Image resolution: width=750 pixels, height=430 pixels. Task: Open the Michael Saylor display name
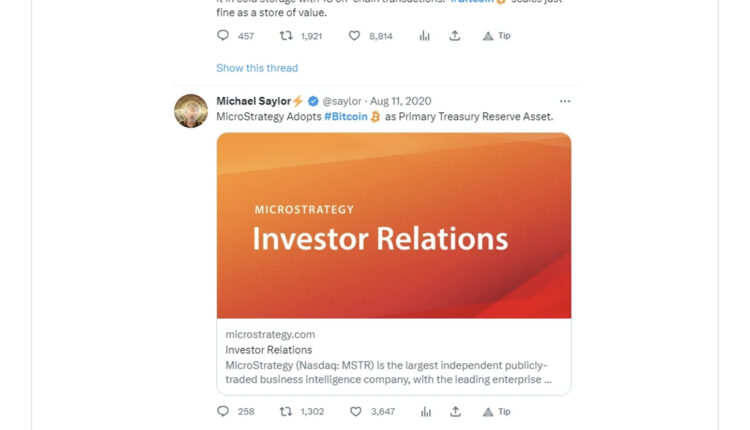pos(253,101)
